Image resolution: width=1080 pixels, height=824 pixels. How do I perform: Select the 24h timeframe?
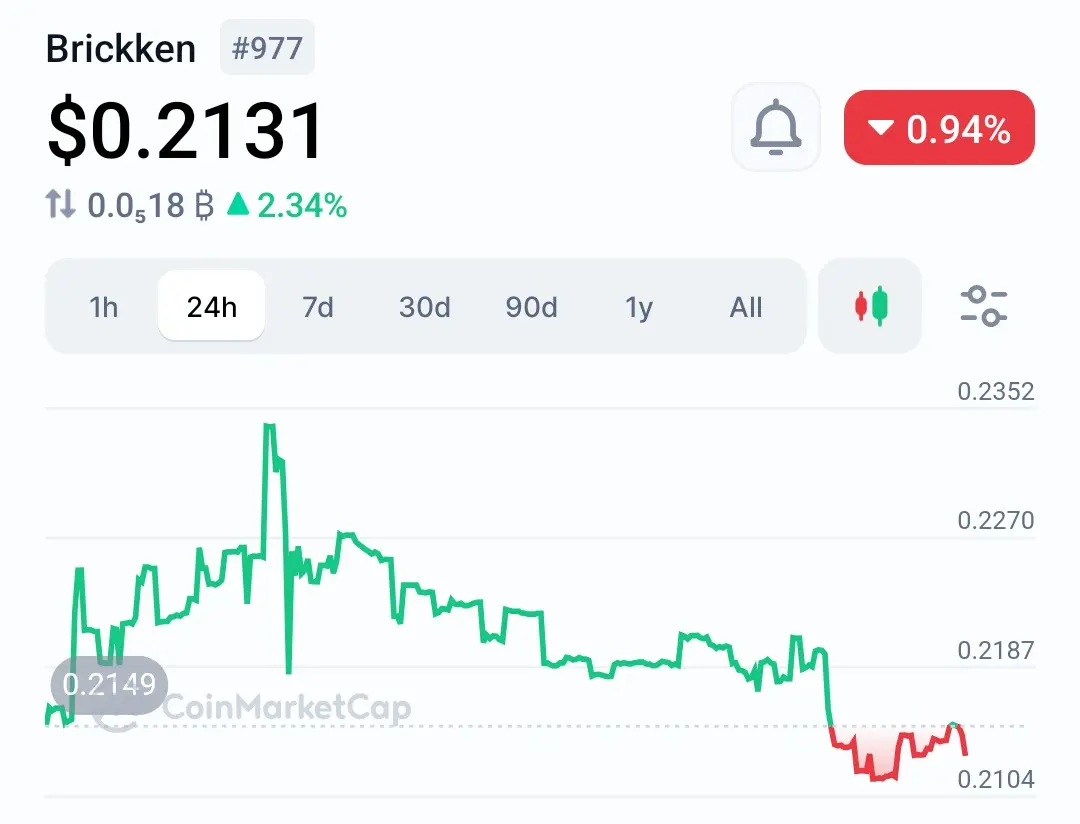click(x=211, y=306)
